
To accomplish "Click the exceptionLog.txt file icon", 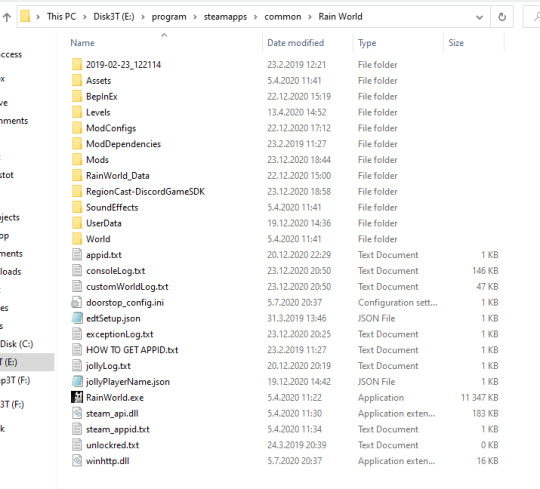I will click(x=77, y=334).
